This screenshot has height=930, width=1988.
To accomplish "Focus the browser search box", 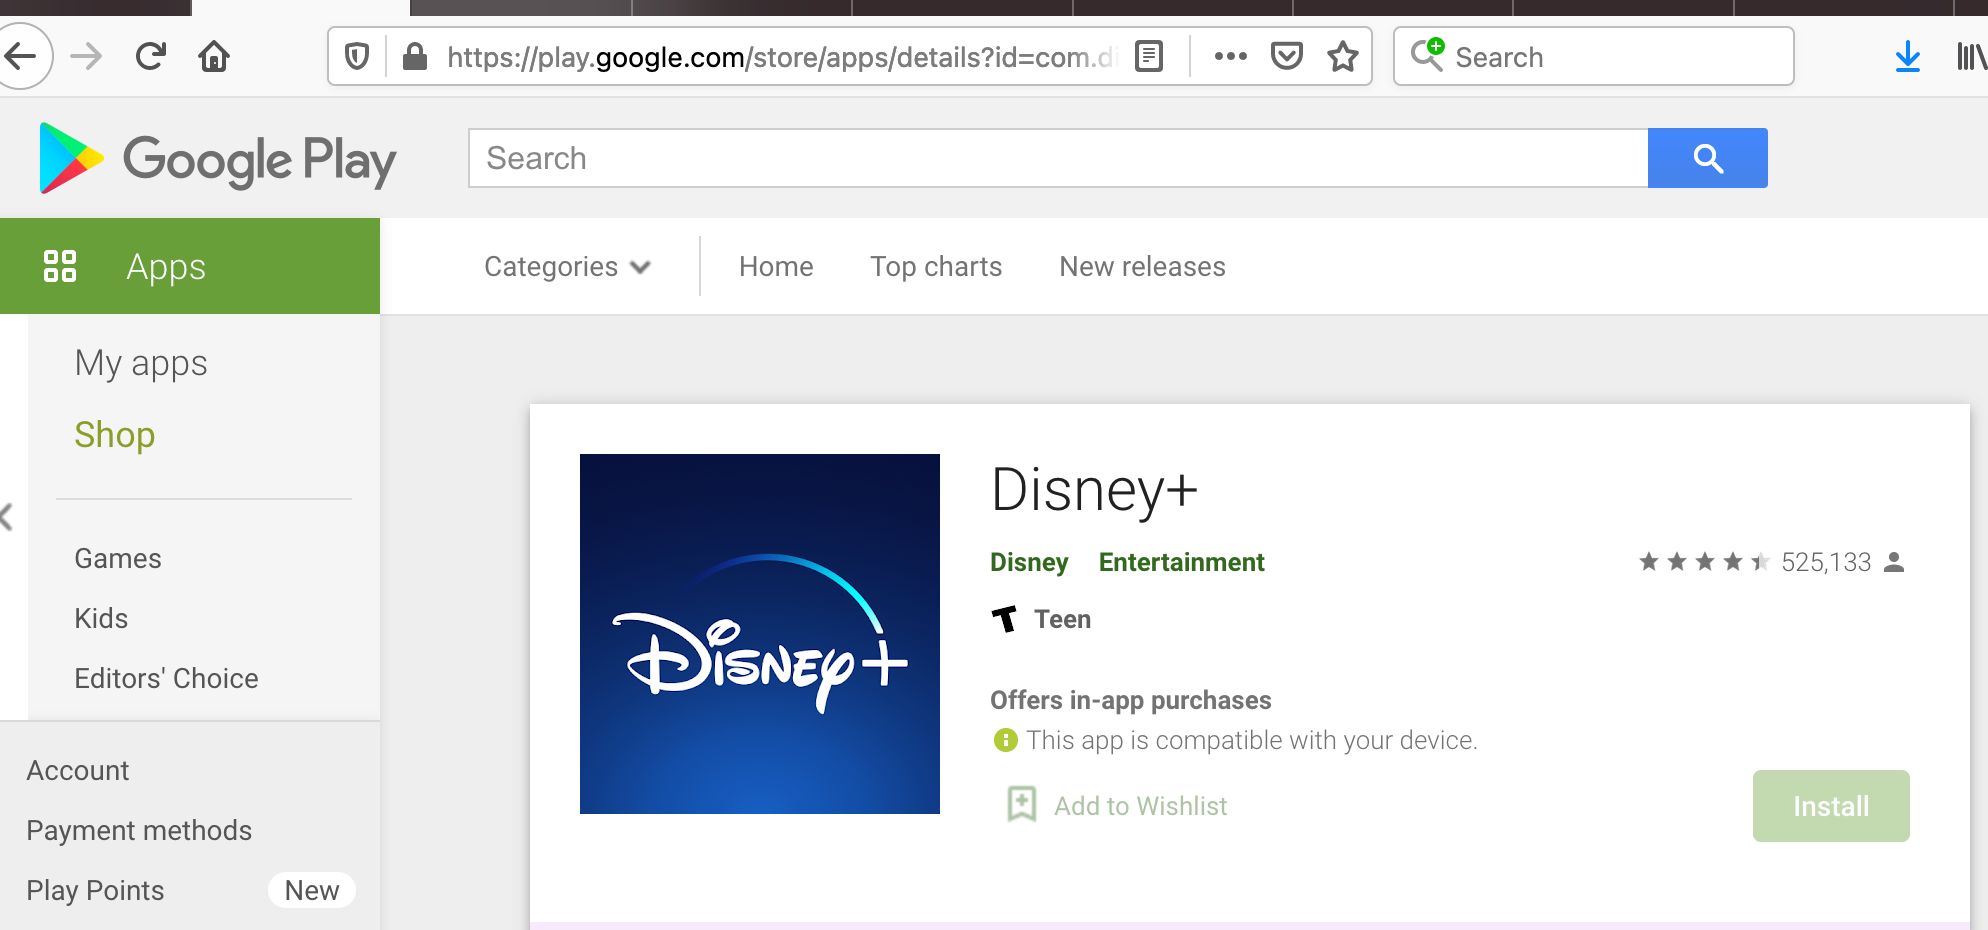I will click(x=1594, y=57).
